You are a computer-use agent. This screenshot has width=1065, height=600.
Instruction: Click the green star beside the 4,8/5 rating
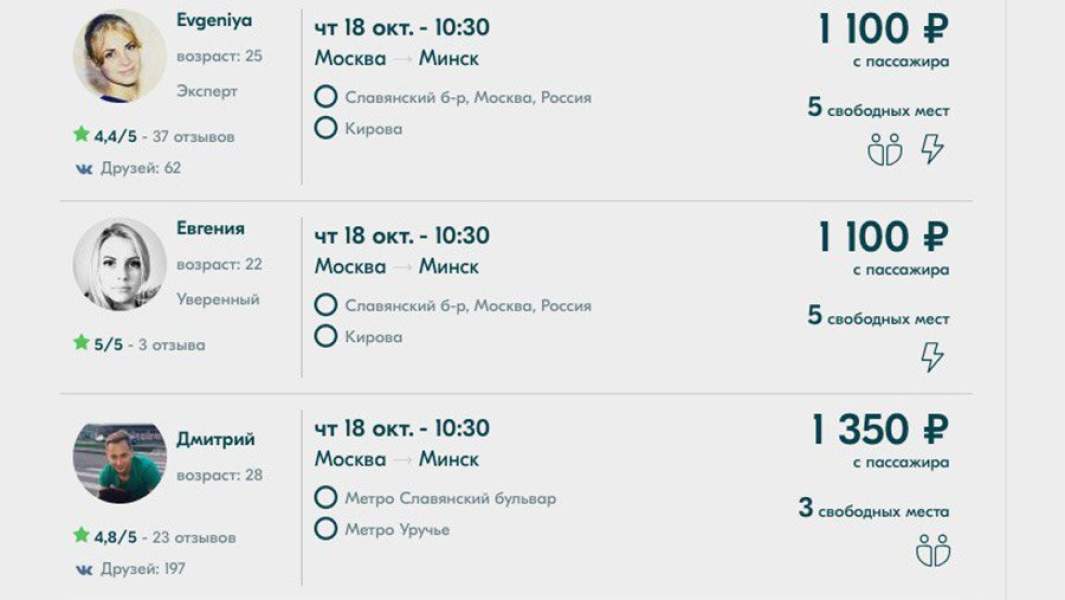point(81,535)
